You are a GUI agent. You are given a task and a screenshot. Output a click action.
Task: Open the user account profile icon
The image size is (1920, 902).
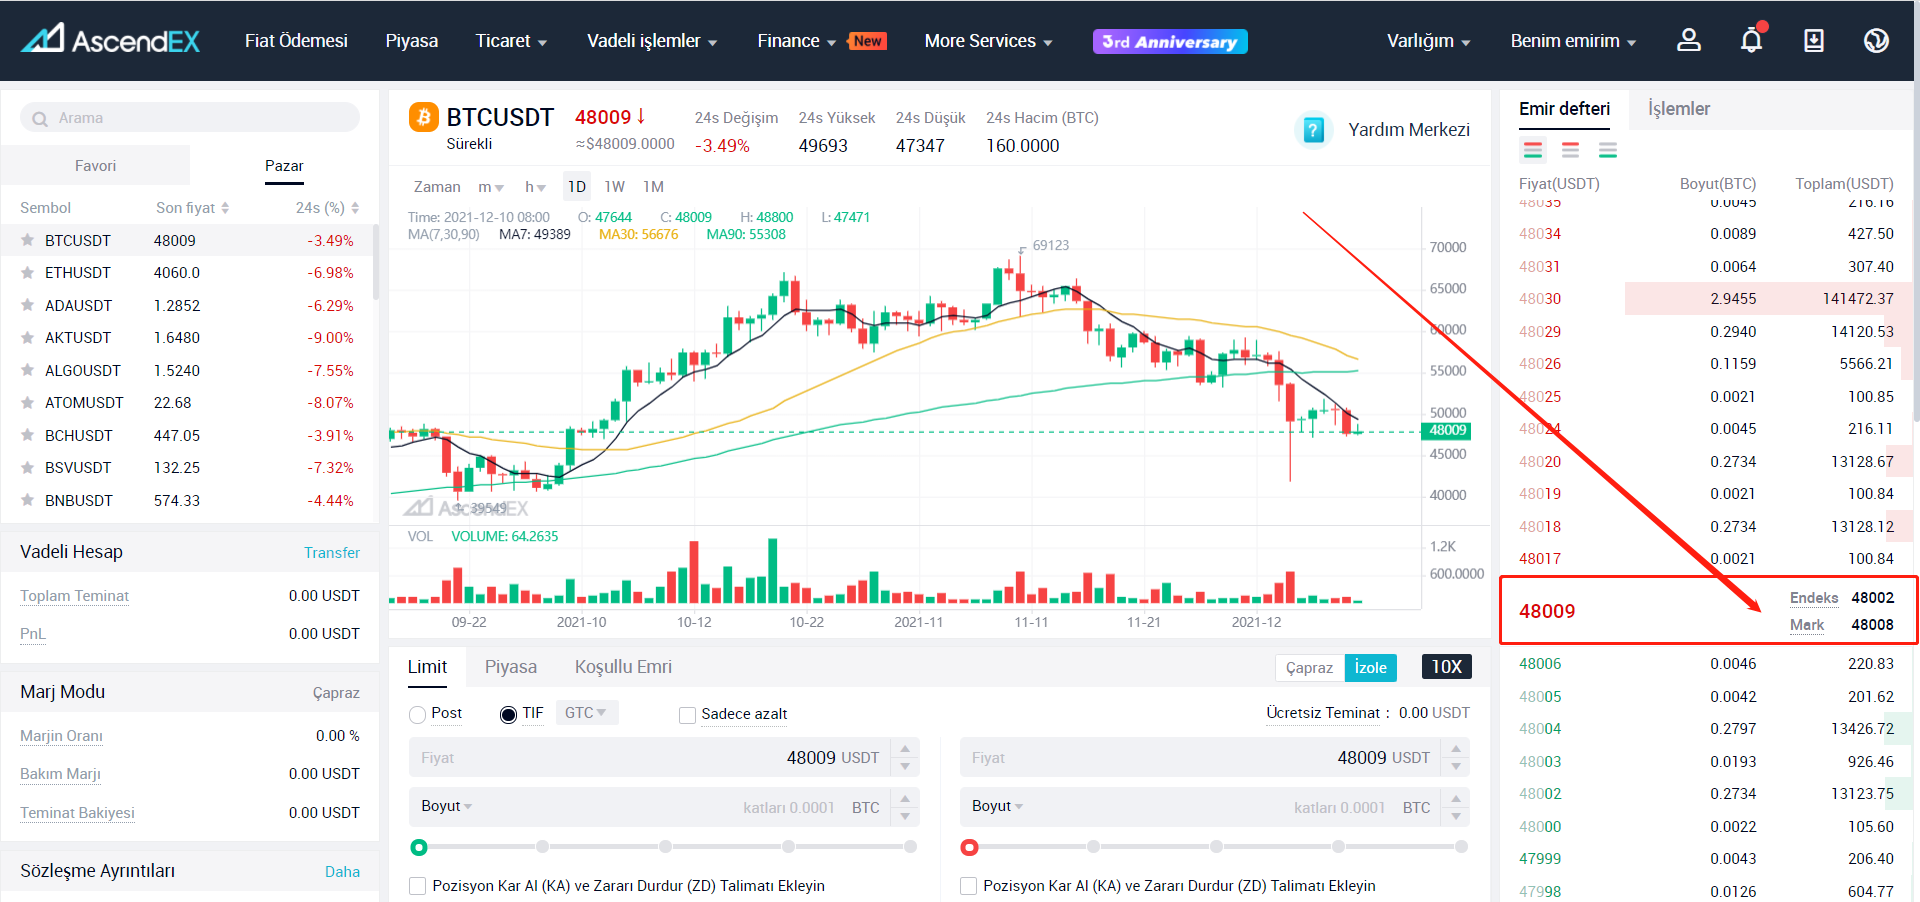click(1689, 40)
